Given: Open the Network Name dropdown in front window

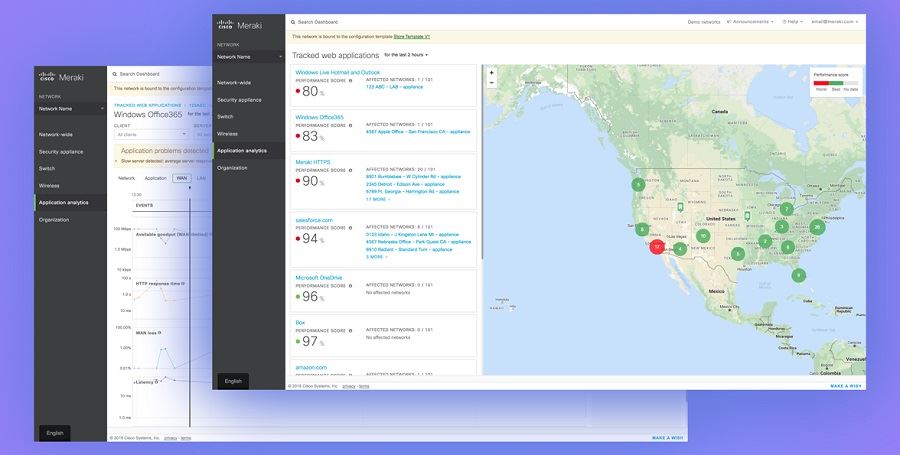Looking at the screenshot, I should pos(249,57).
